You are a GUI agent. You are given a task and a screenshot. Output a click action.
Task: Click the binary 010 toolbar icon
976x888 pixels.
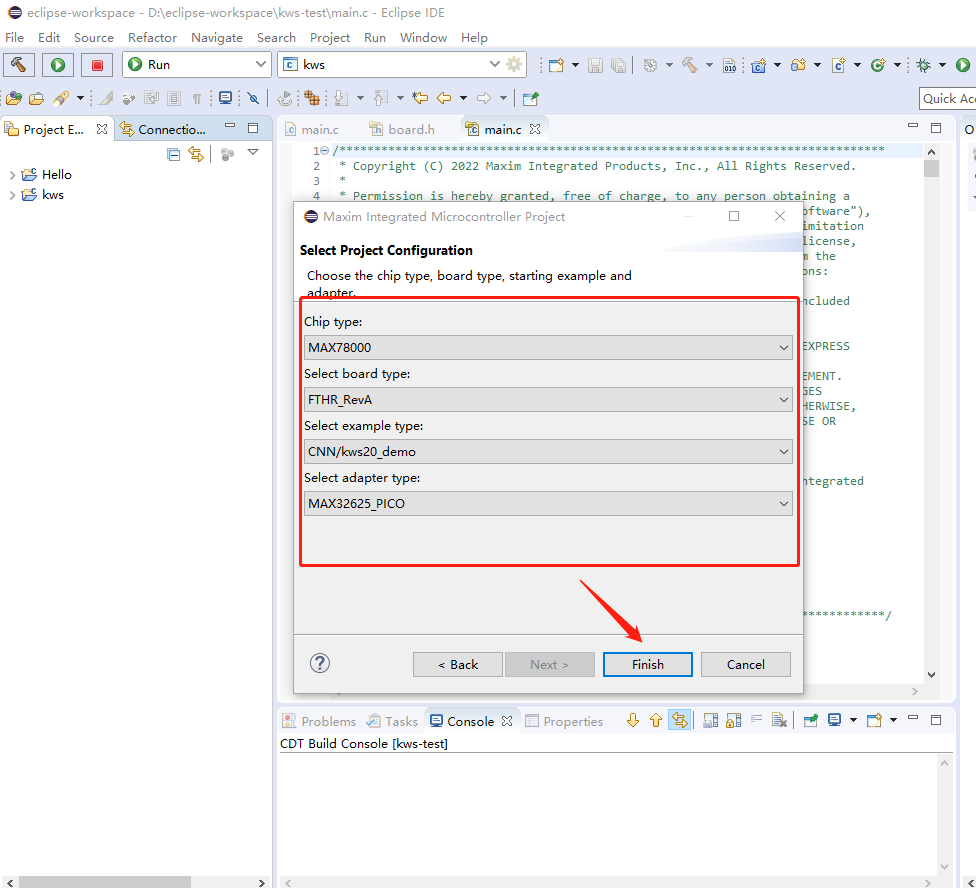730,65
